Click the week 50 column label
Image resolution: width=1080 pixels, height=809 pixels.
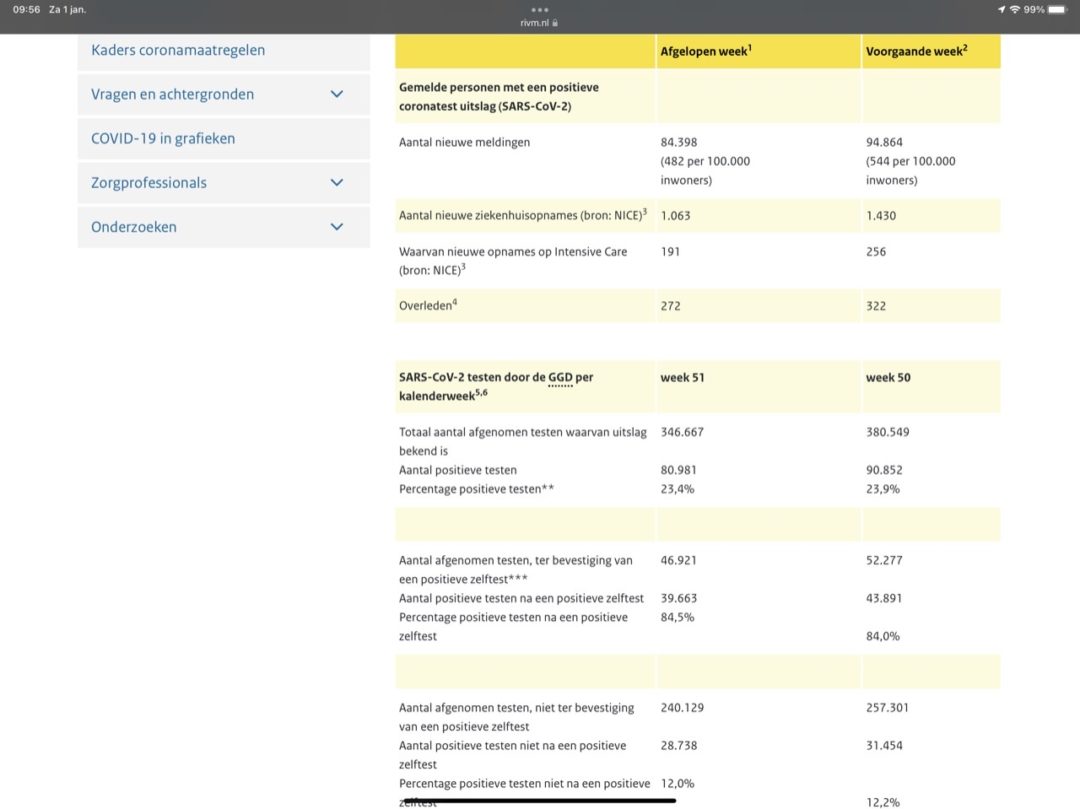888,377
